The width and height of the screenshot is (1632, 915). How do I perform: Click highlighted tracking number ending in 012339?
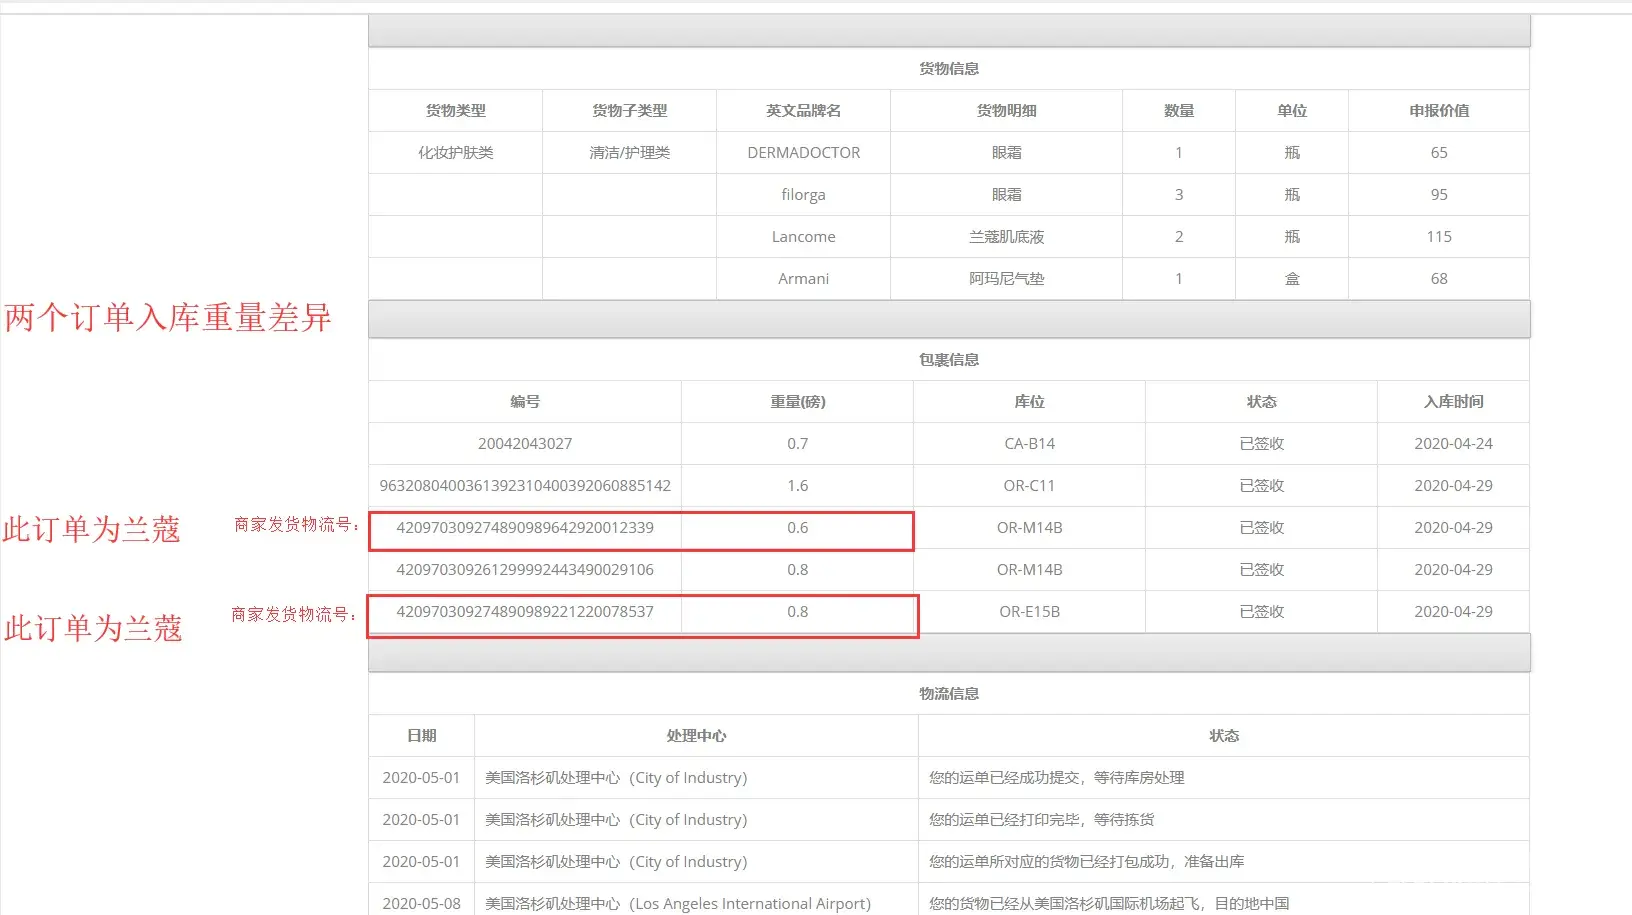[525, 528]
